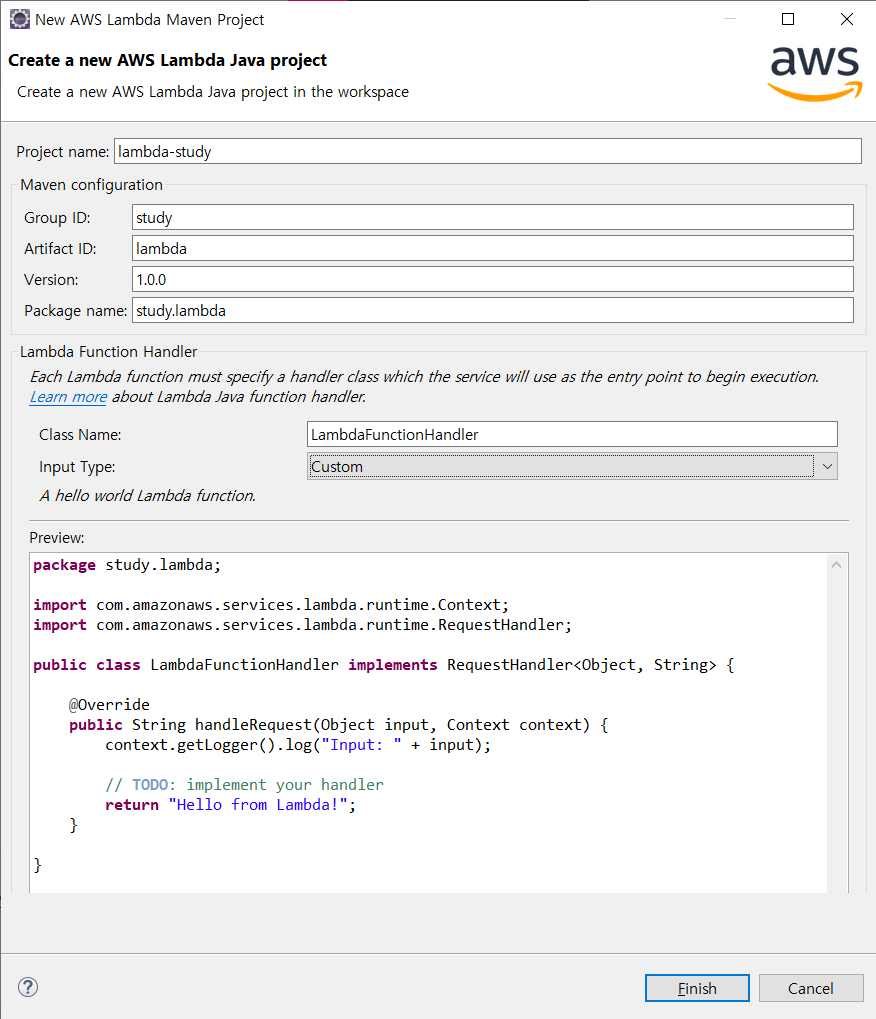Click the @Override annotation in preview
This screenshot has height=1019, width=876.
[x=109, y=704]
